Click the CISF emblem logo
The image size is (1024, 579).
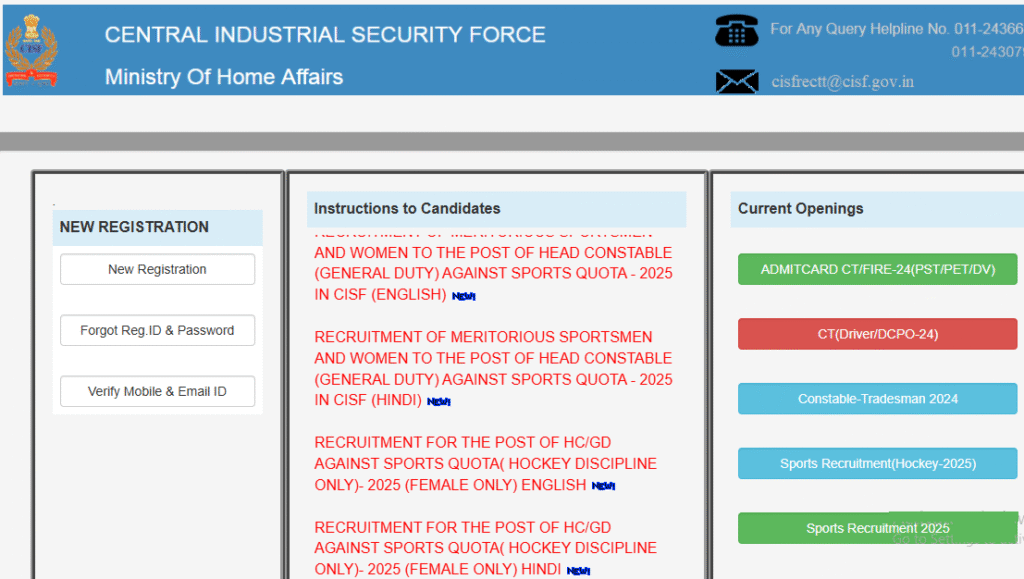(31, 51)
